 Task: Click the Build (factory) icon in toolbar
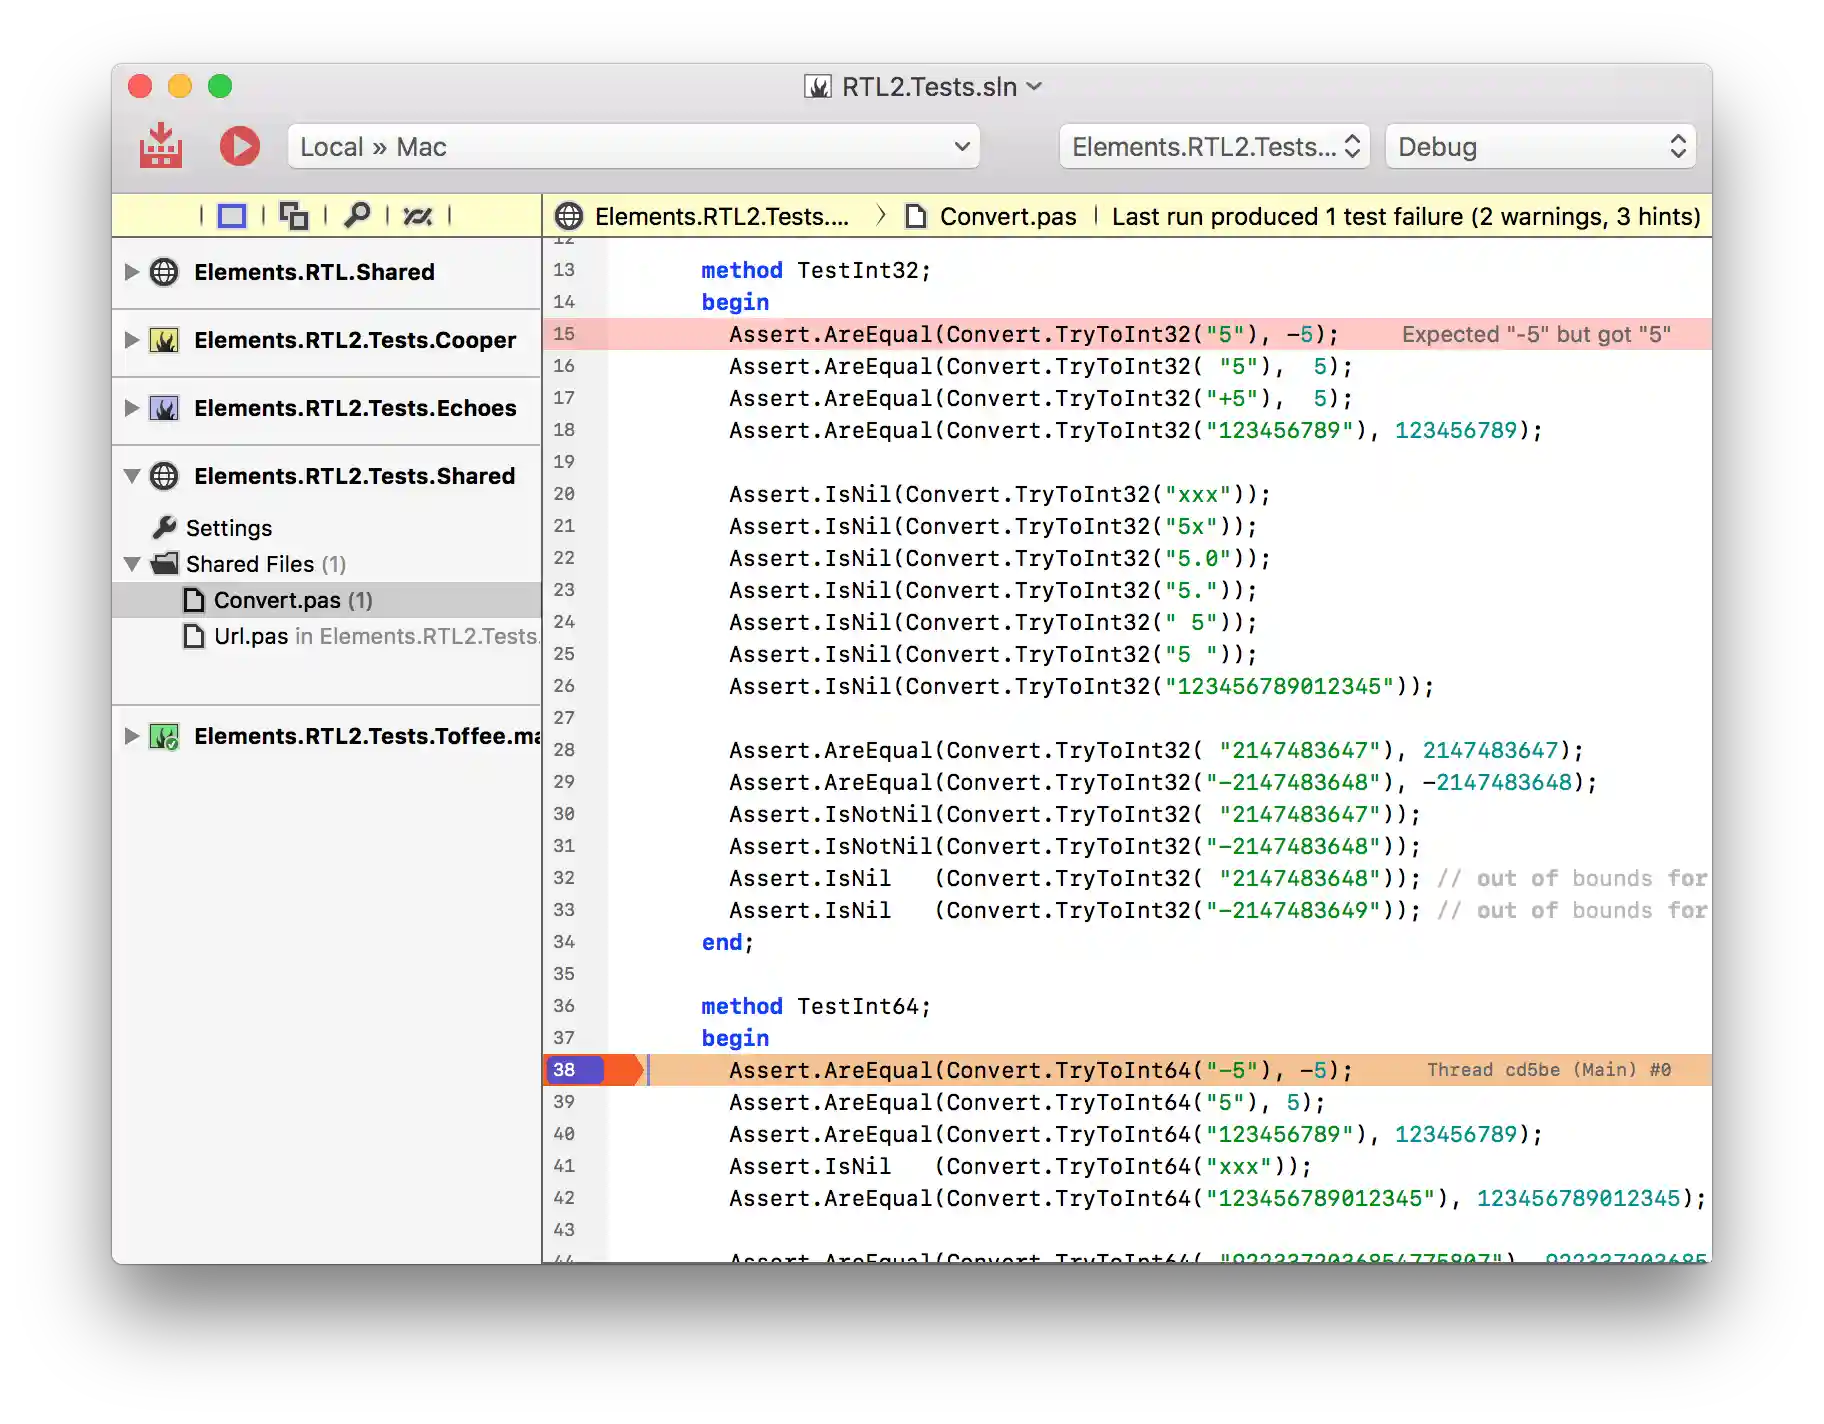pos(160,146)
